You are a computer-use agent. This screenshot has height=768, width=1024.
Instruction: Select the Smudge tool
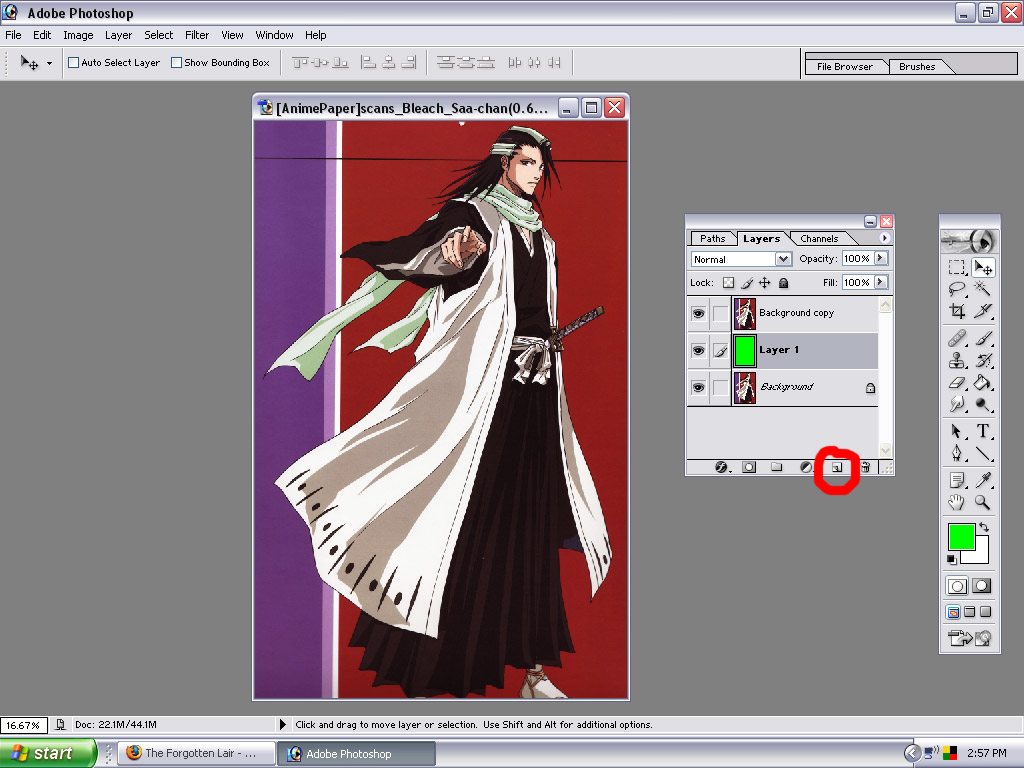click(x=957, y=404)
